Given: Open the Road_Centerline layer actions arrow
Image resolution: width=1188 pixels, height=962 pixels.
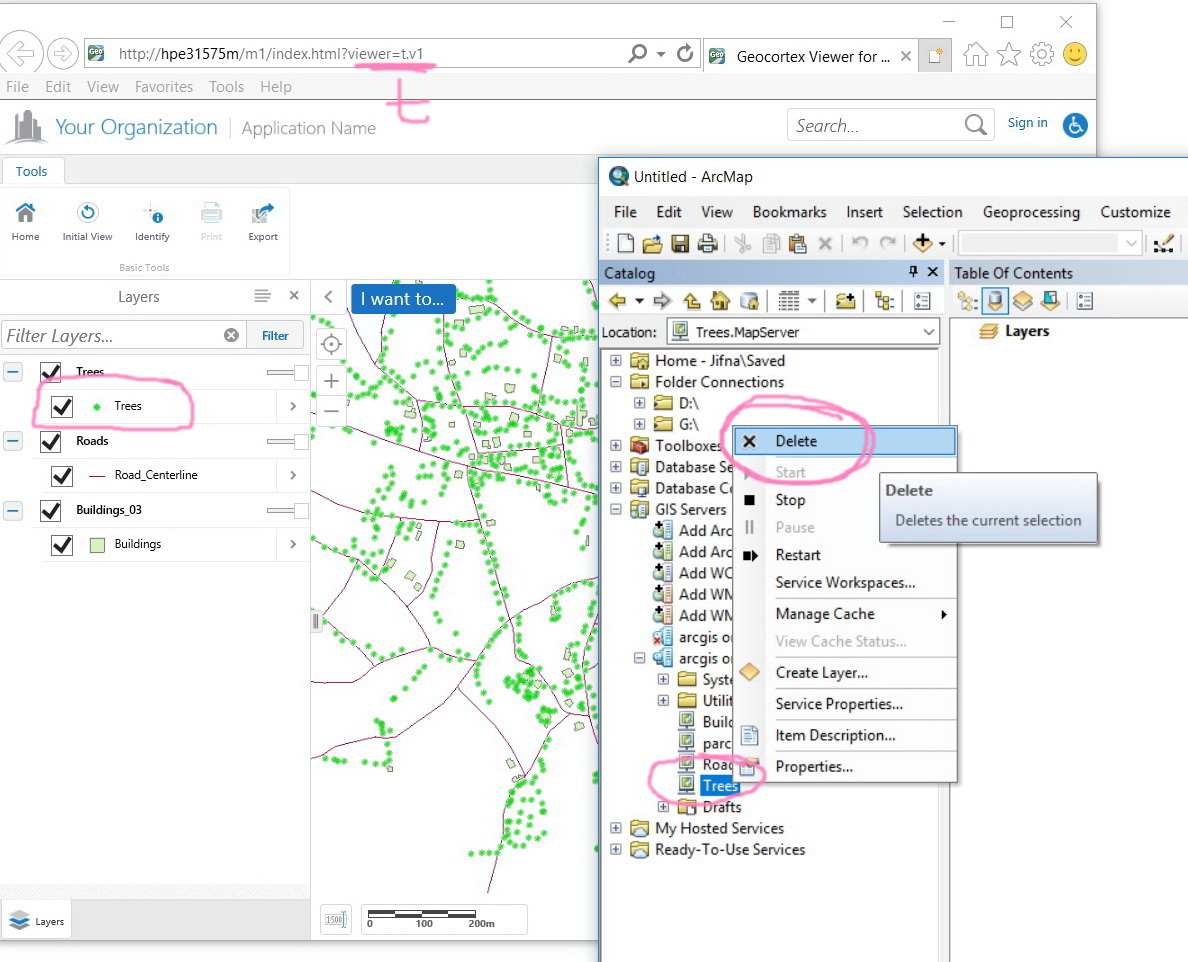Looking at the screenshot, I should (x=293, y=475).
